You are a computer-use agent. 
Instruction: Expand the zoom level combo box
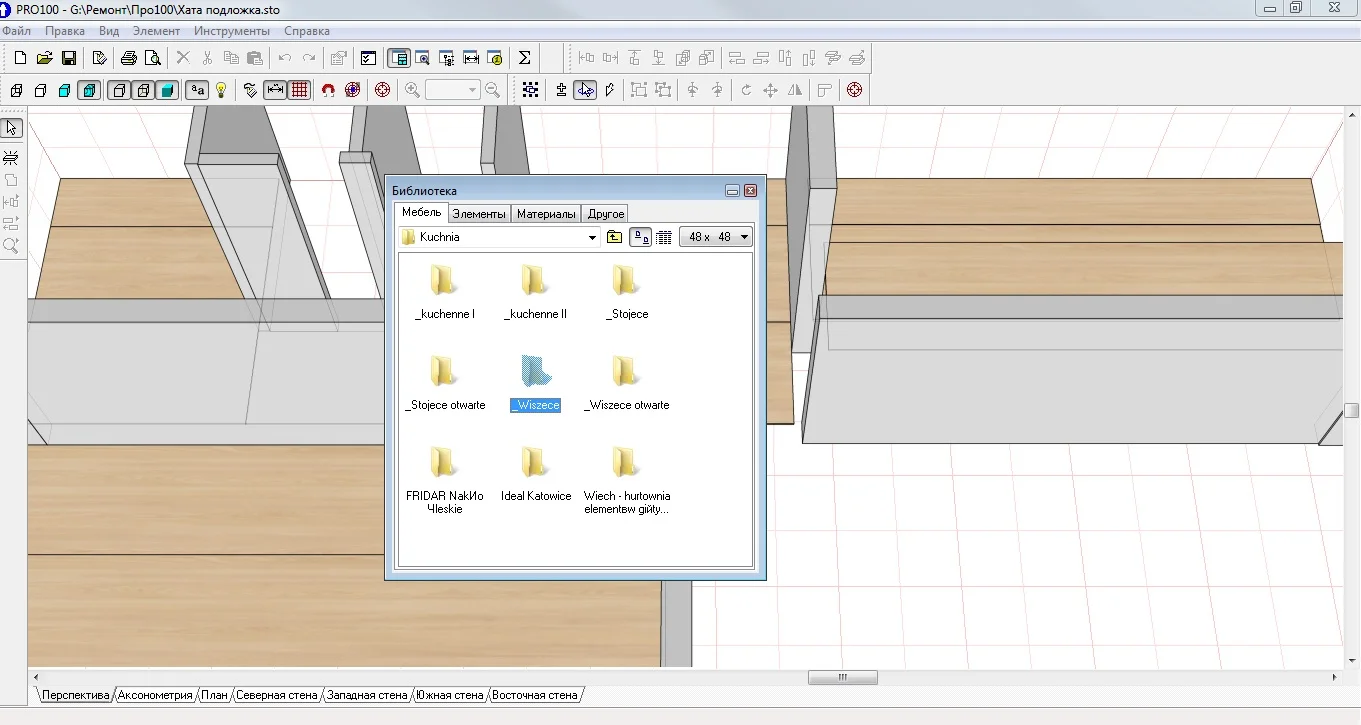click(x=473, y=90)
